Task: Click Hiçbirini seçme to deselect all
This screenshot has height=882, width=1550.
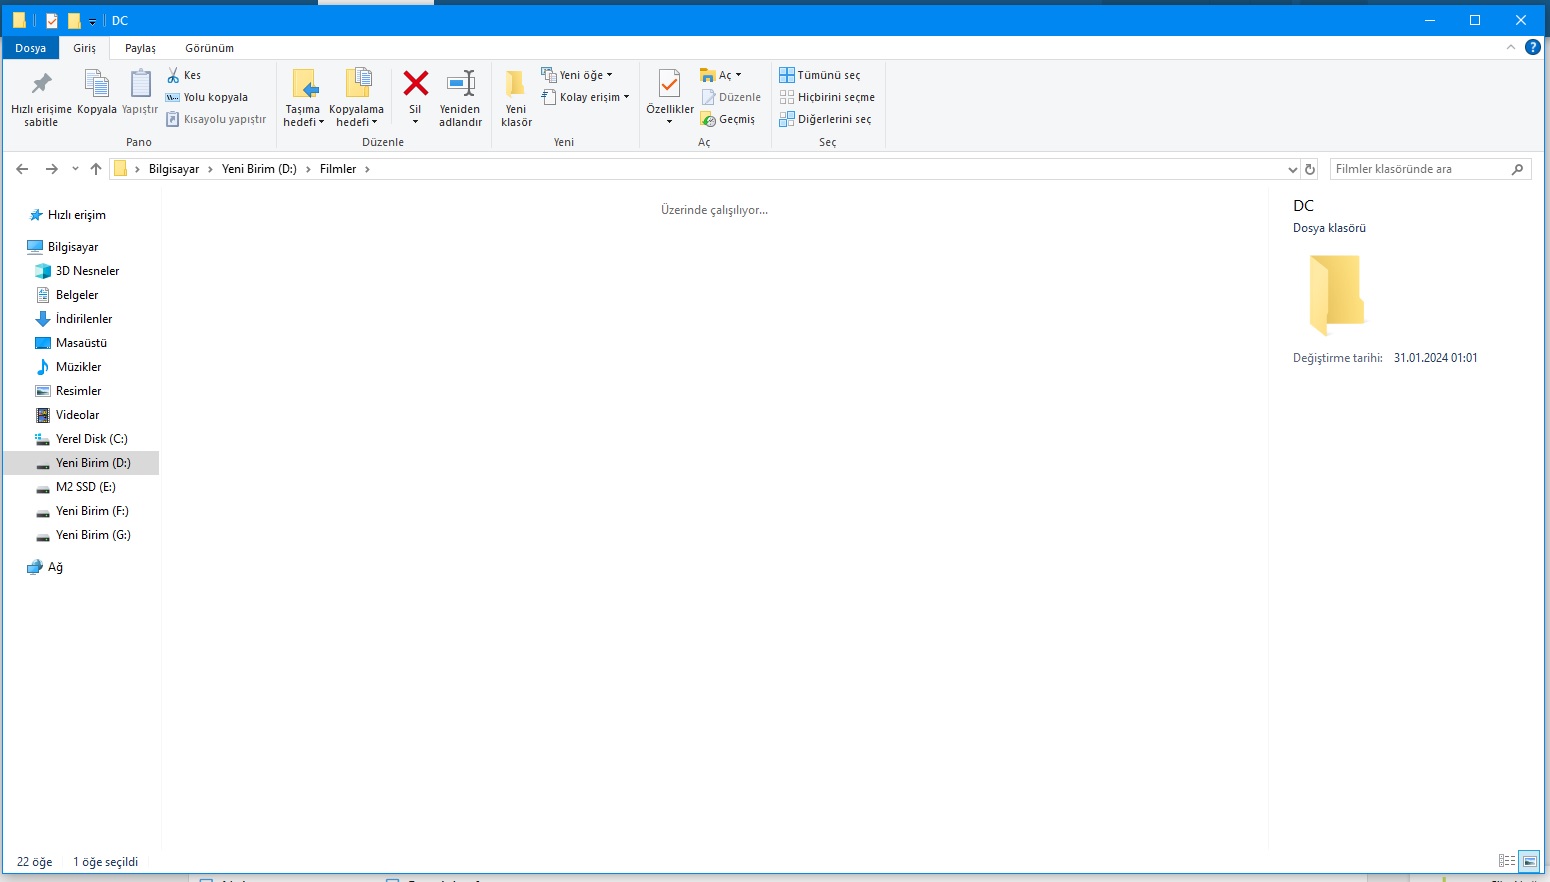Action: tap(827, 97)
